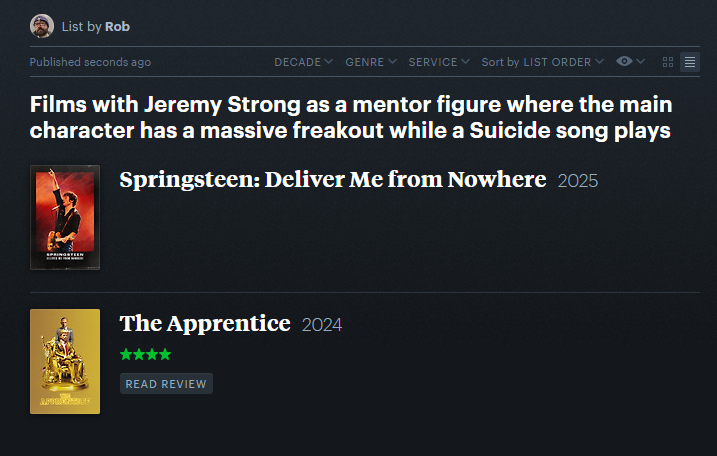Image resolution: width=717 pixels, height=456 pixels.
Task: Click The Apprentice poster thumbnail
Action: point(65,361)
